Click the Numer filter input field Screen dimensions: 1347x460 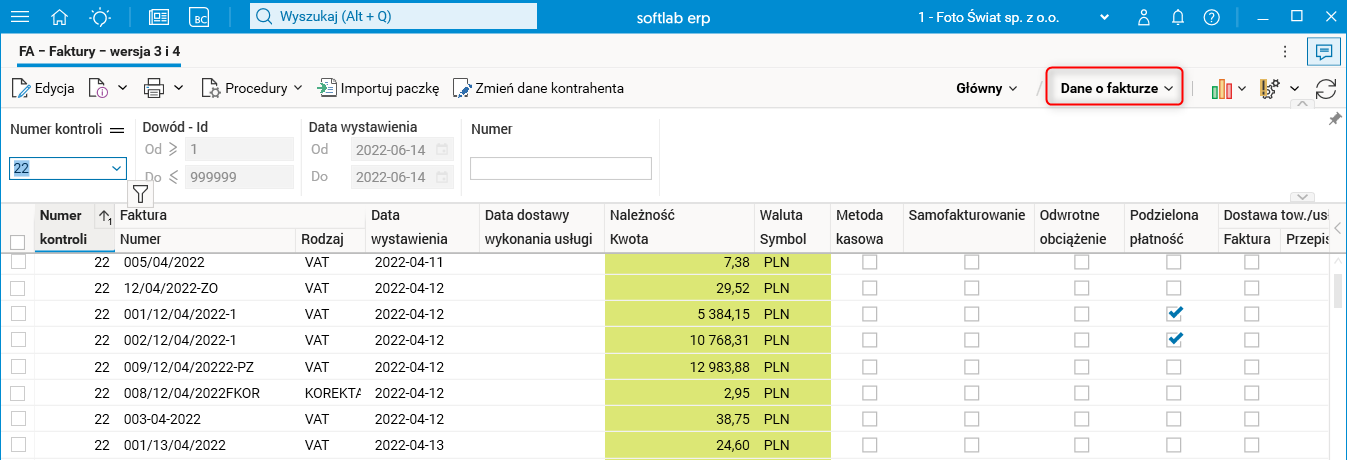pos(560,169)
